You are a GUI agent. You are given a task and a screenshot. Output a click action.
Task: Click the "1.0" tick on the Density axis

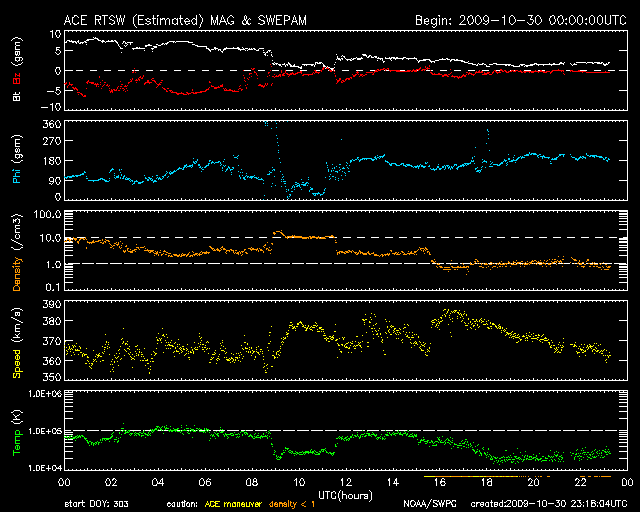[53, 265]
